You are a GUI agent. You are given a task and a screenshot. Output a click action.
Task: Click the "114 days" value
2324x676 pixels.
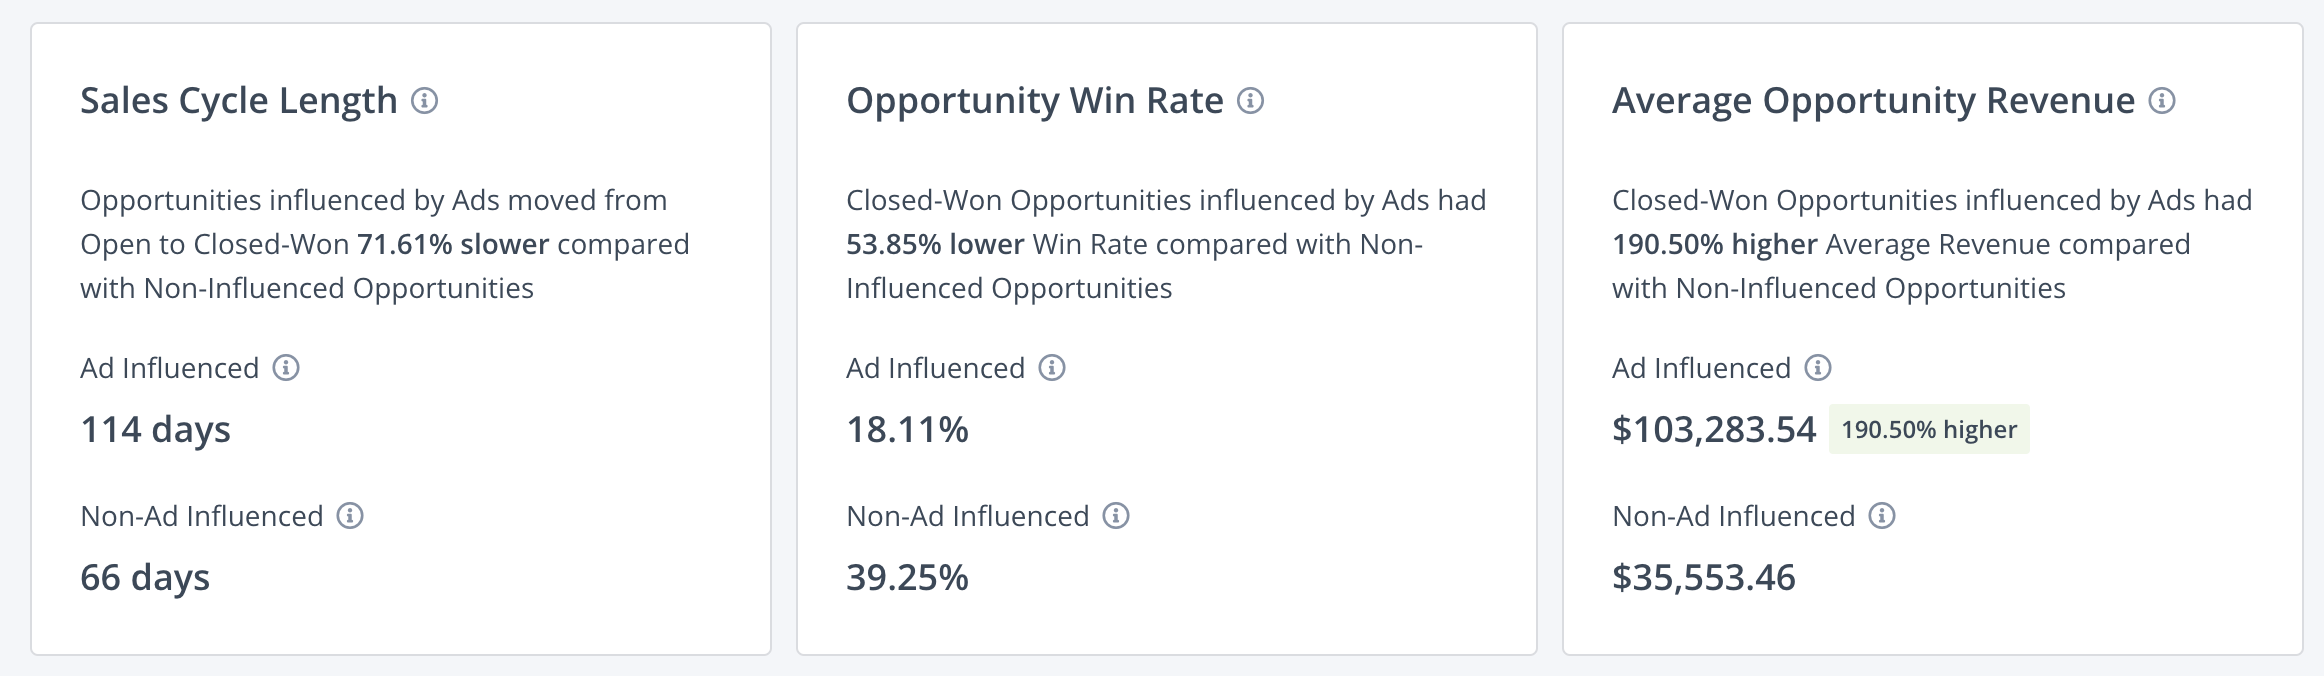tap(155, 430)
